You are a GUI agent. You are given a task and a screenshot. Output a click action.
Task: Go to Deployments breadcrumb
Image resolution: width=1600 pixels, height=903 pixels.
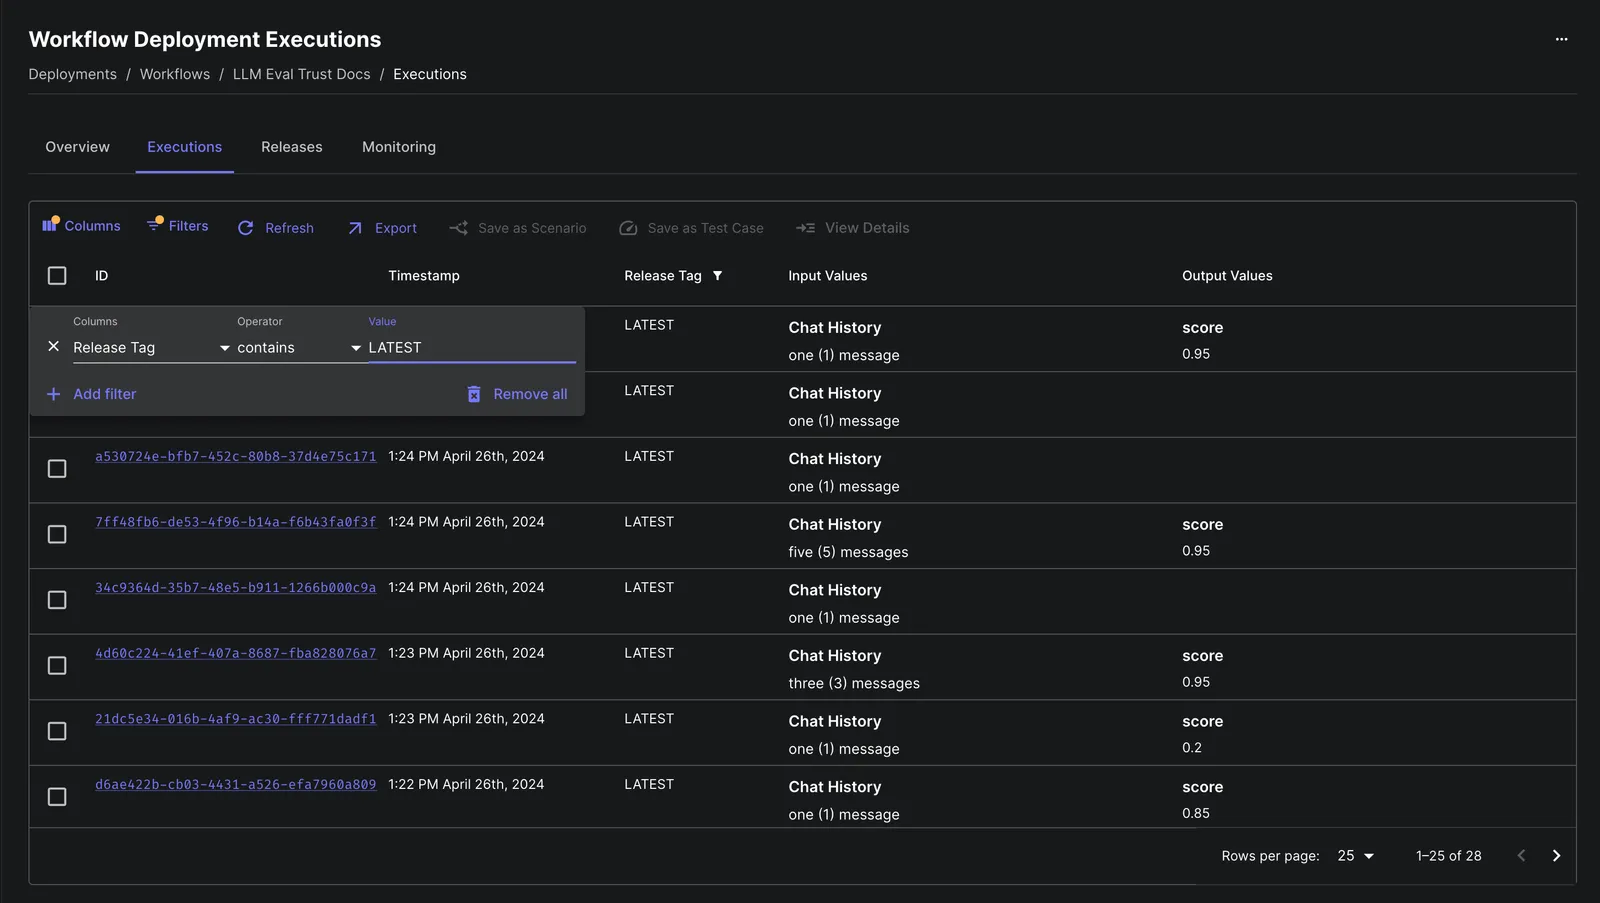click(73, 74)
